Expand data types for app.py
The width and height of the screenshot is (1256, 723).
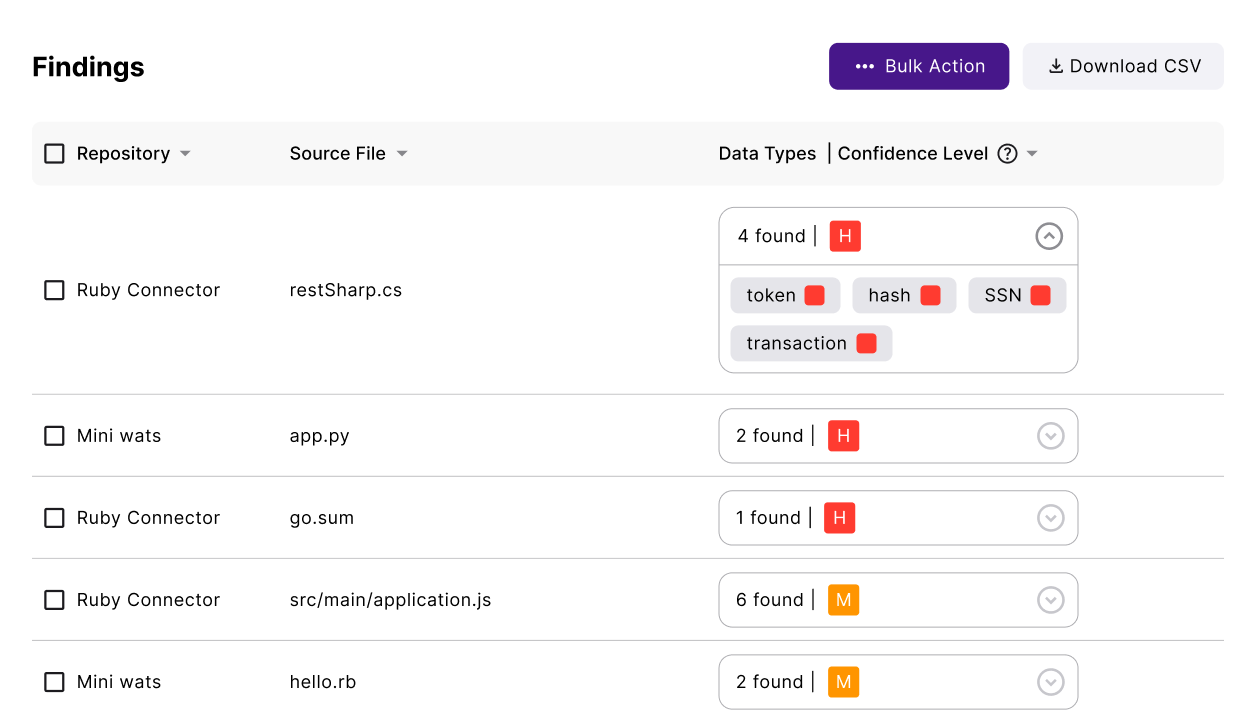(1050, 436)
